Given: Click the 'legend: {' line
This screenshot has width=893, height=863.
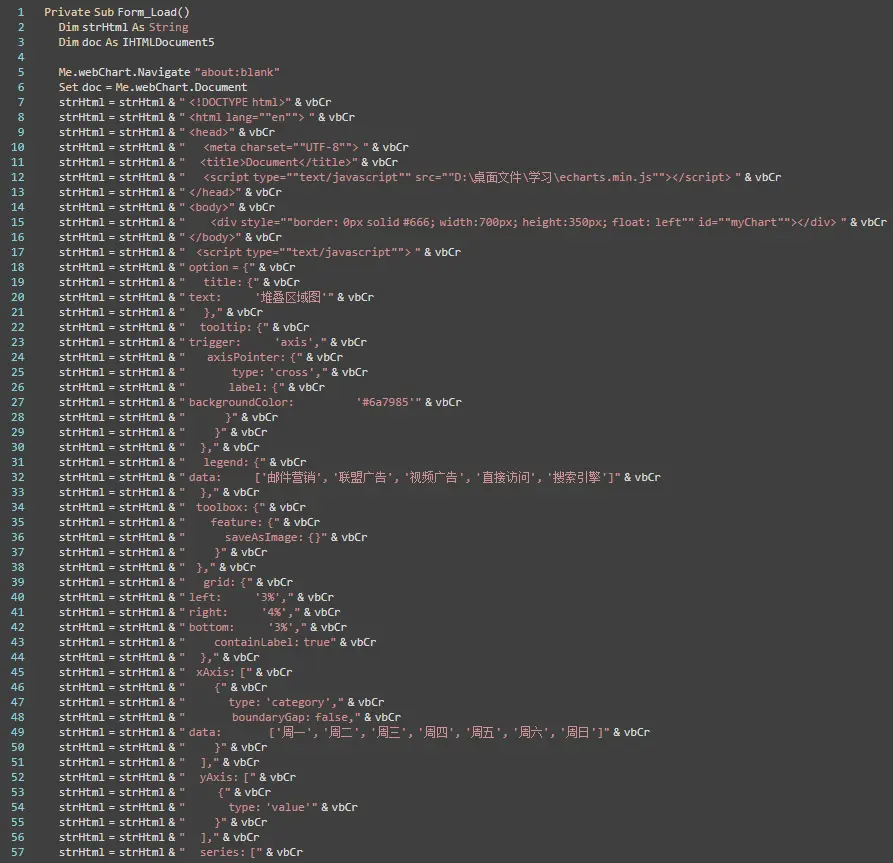Looking at the screenshot, I should (182, 462).
